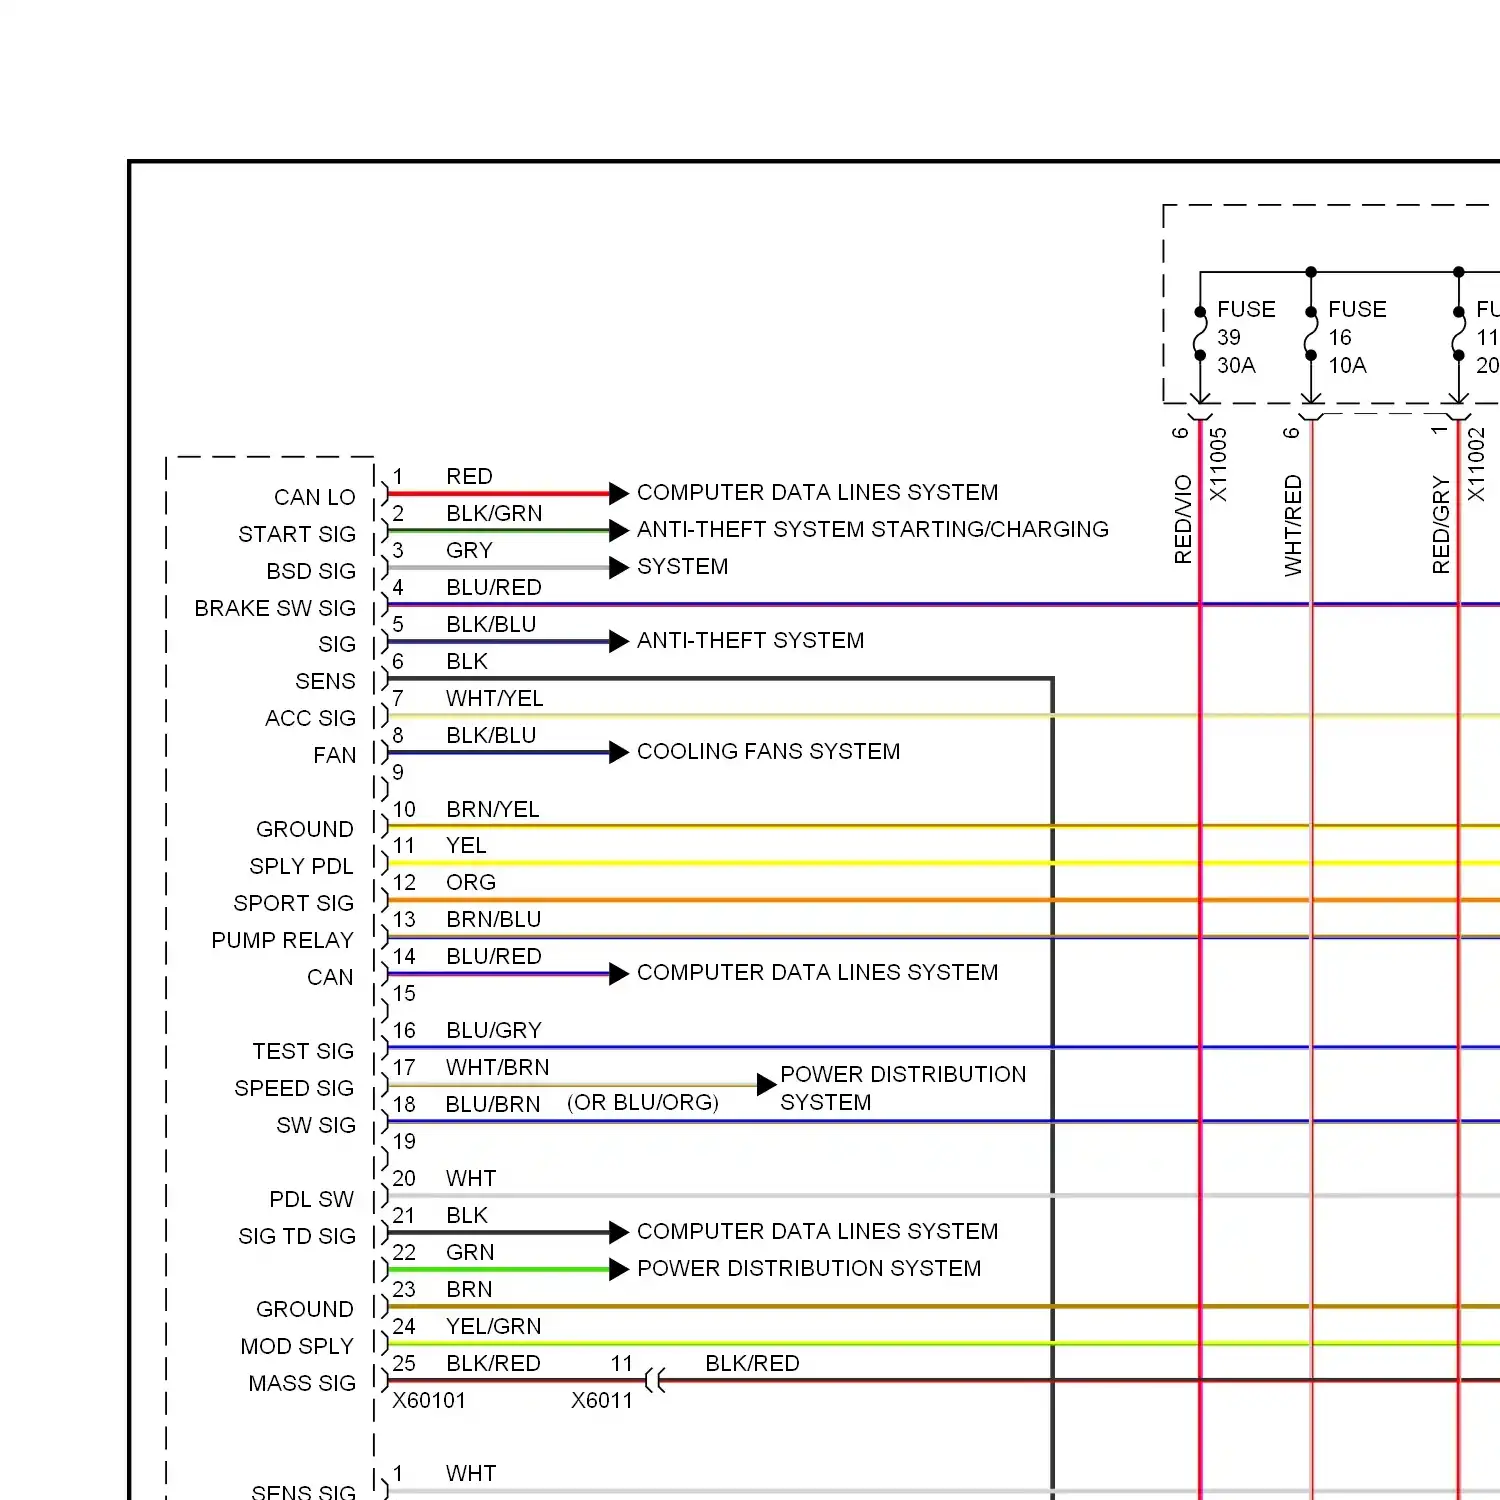This screenshot has height=1500, width=1500.
Task: Select COMPUTER DATA LINES SYSTEM beside pin 14
Action: click(817, 972)
